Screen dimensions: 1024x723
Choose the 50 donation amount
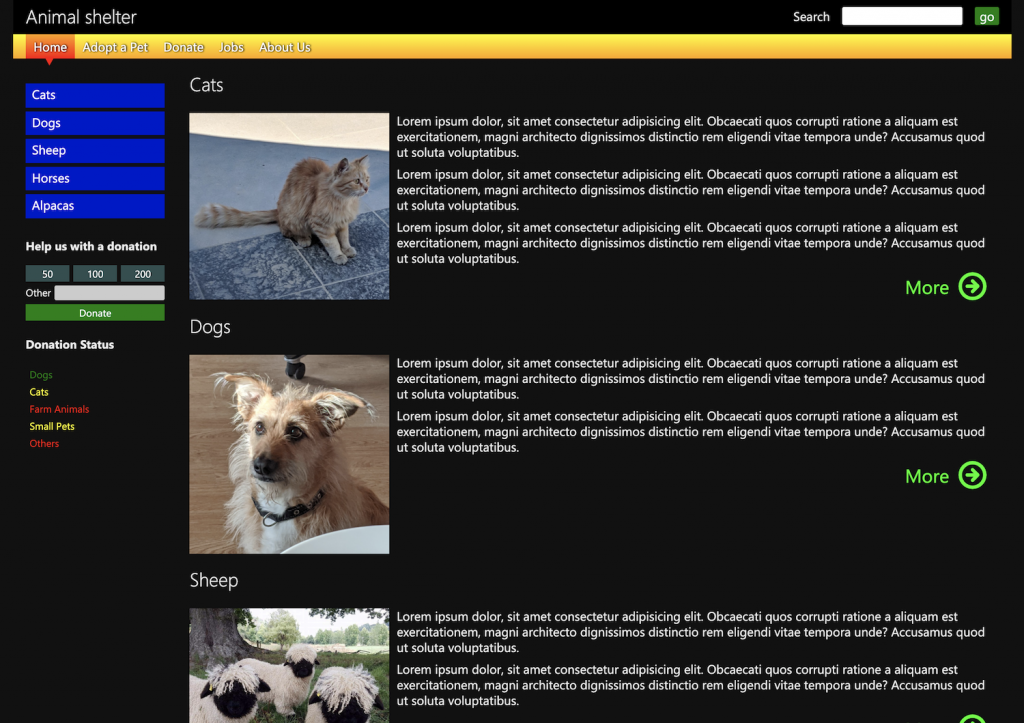(48, 274)
